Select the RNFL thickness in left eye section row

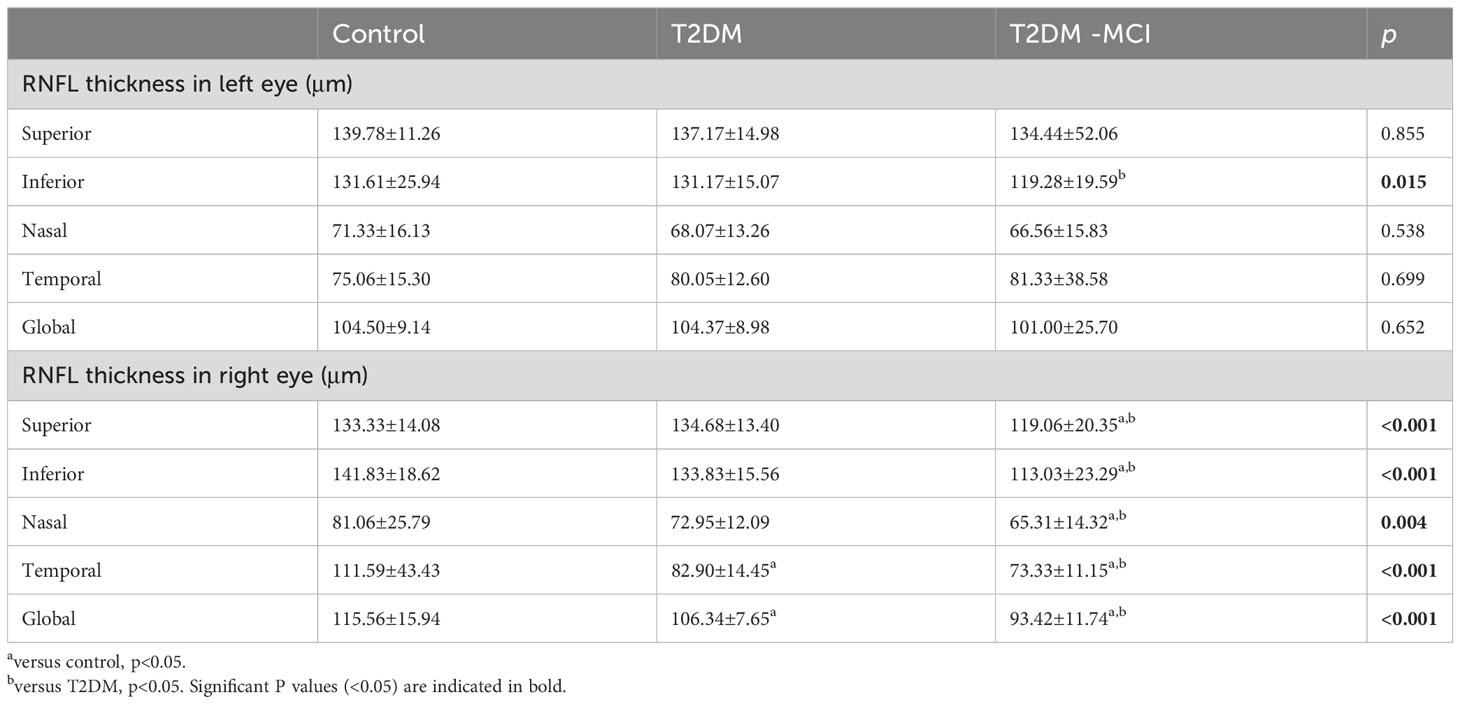tap(730, 84)
